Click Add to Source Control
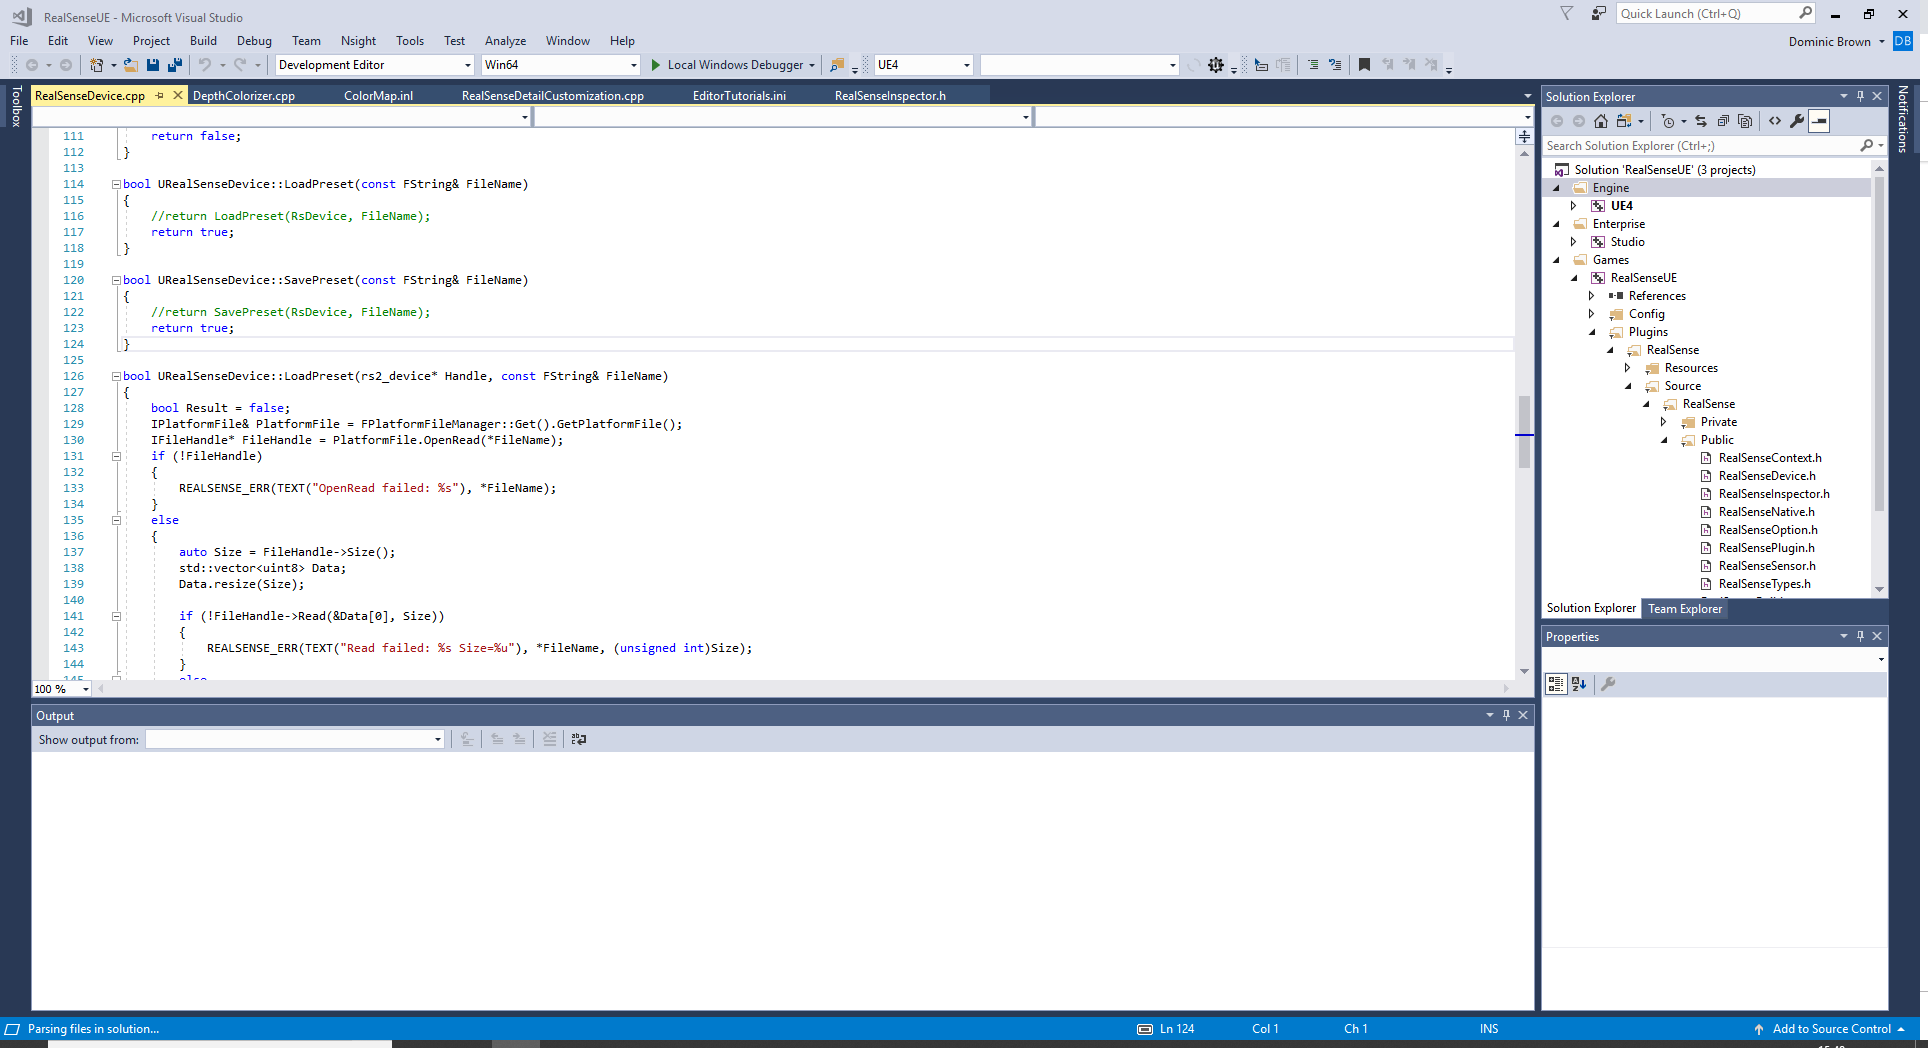 1830,1028
